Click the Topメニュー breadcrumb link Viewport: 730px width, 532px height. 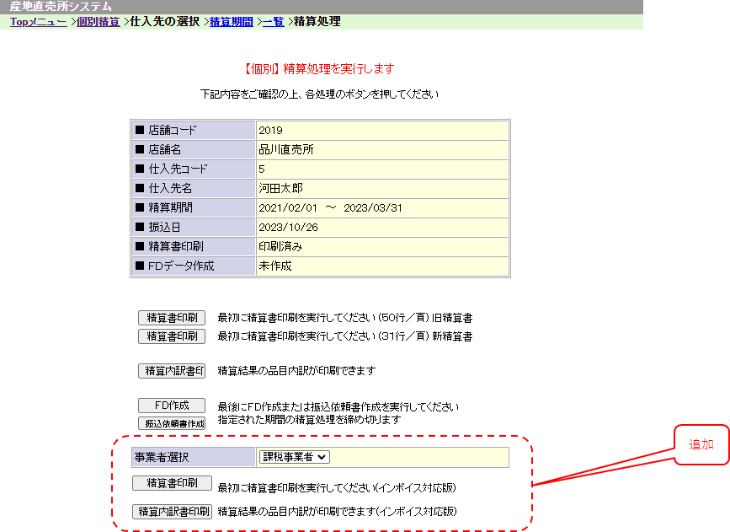[x=38, y=21]
